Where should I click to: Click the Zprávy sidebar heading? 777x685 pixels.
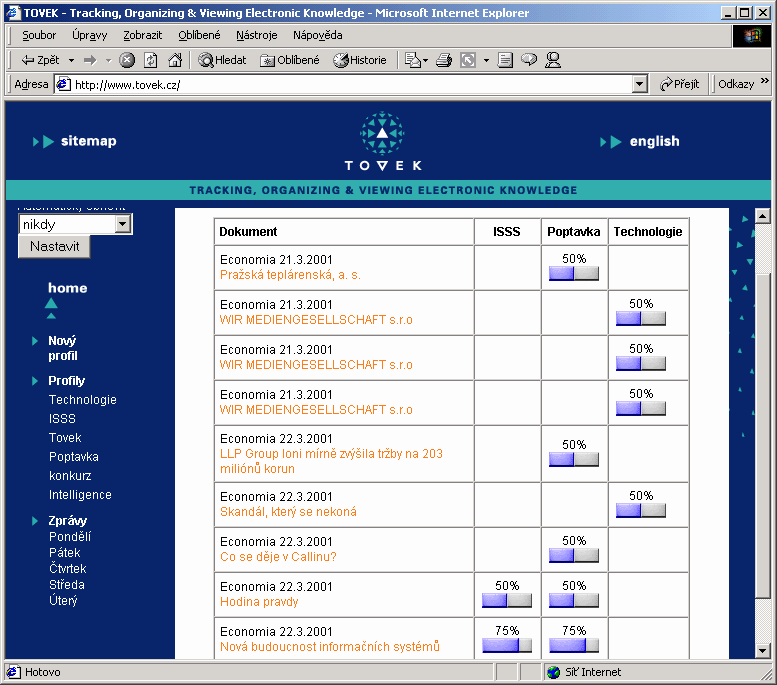(67, 520)
